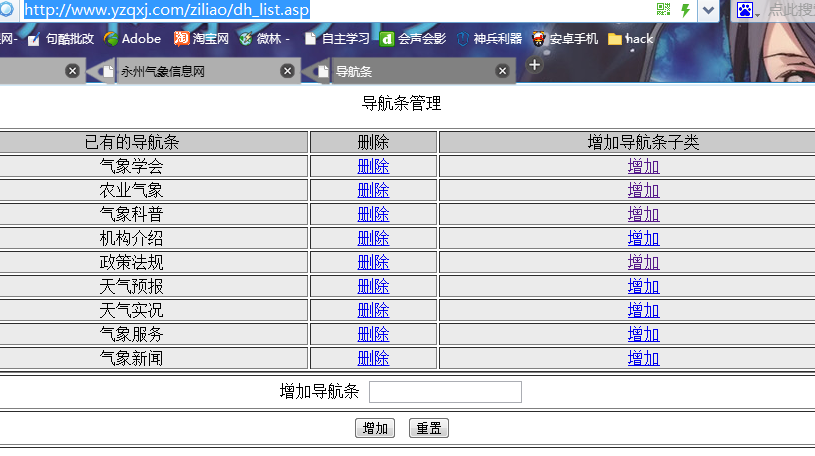Image resolution: width=815 pixels, height=456 pixels.
Task: Add subcategory to 气象新闻 row
Action: click(x=643, y=359)
